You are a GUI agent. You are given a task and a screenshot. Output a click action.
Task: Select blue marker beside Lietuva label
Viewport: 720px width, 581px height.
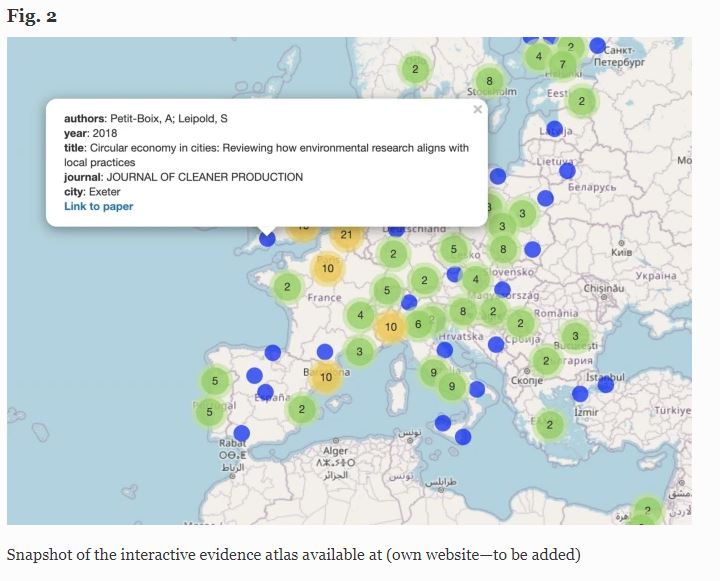click(567, 171)
